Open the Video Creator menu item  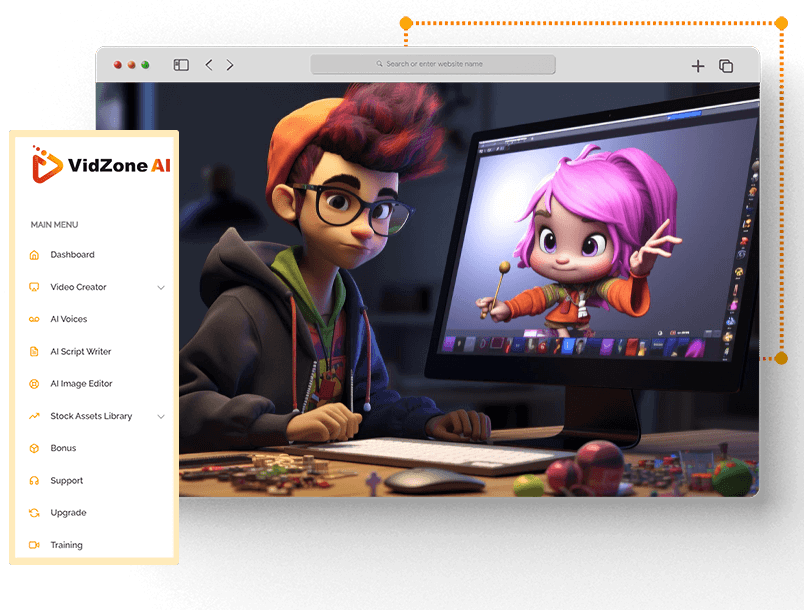tap(78, 287)
